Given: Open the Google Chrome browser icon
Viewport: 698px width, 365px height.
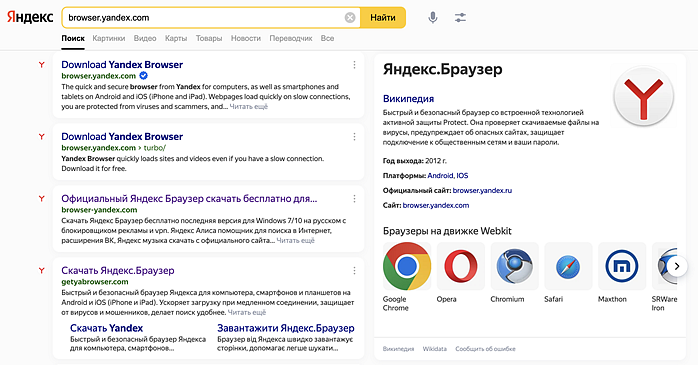Looking at the screenshot, I should [x=407, y=266].
